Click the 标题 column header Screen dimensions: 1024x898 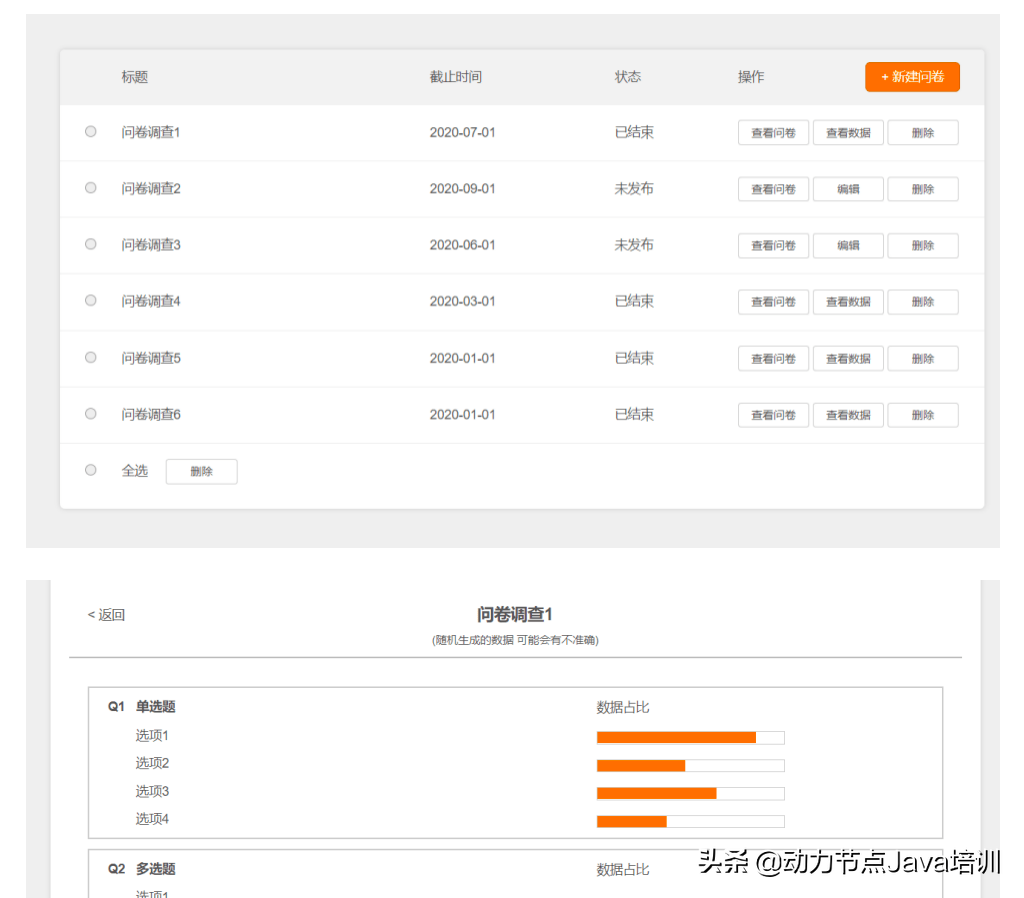pyautogui.click(x=134, y=76)
